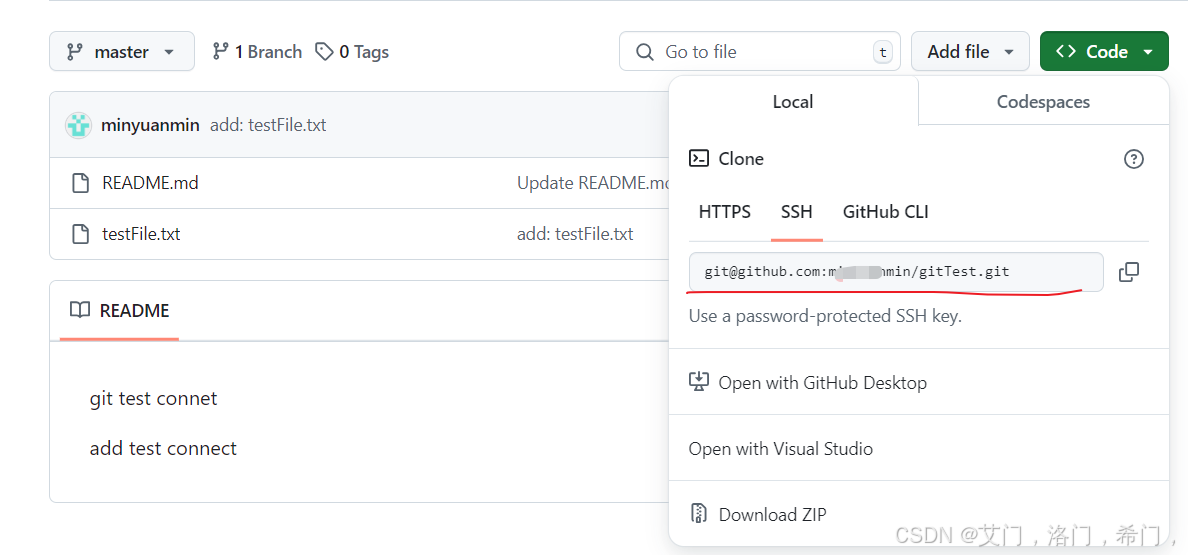Click the Use a password-protected SSH key text

coord(825,316)
